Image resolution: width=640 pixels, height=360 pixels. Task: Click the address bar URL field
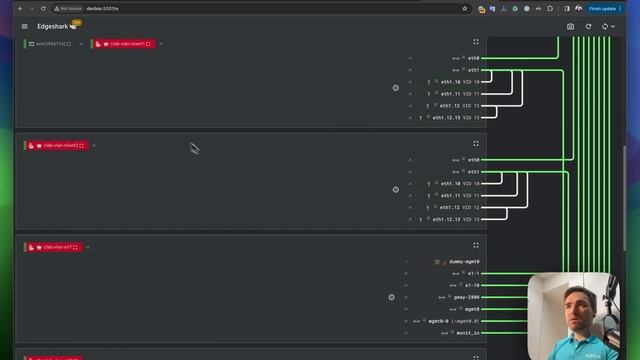pos(261,9)
